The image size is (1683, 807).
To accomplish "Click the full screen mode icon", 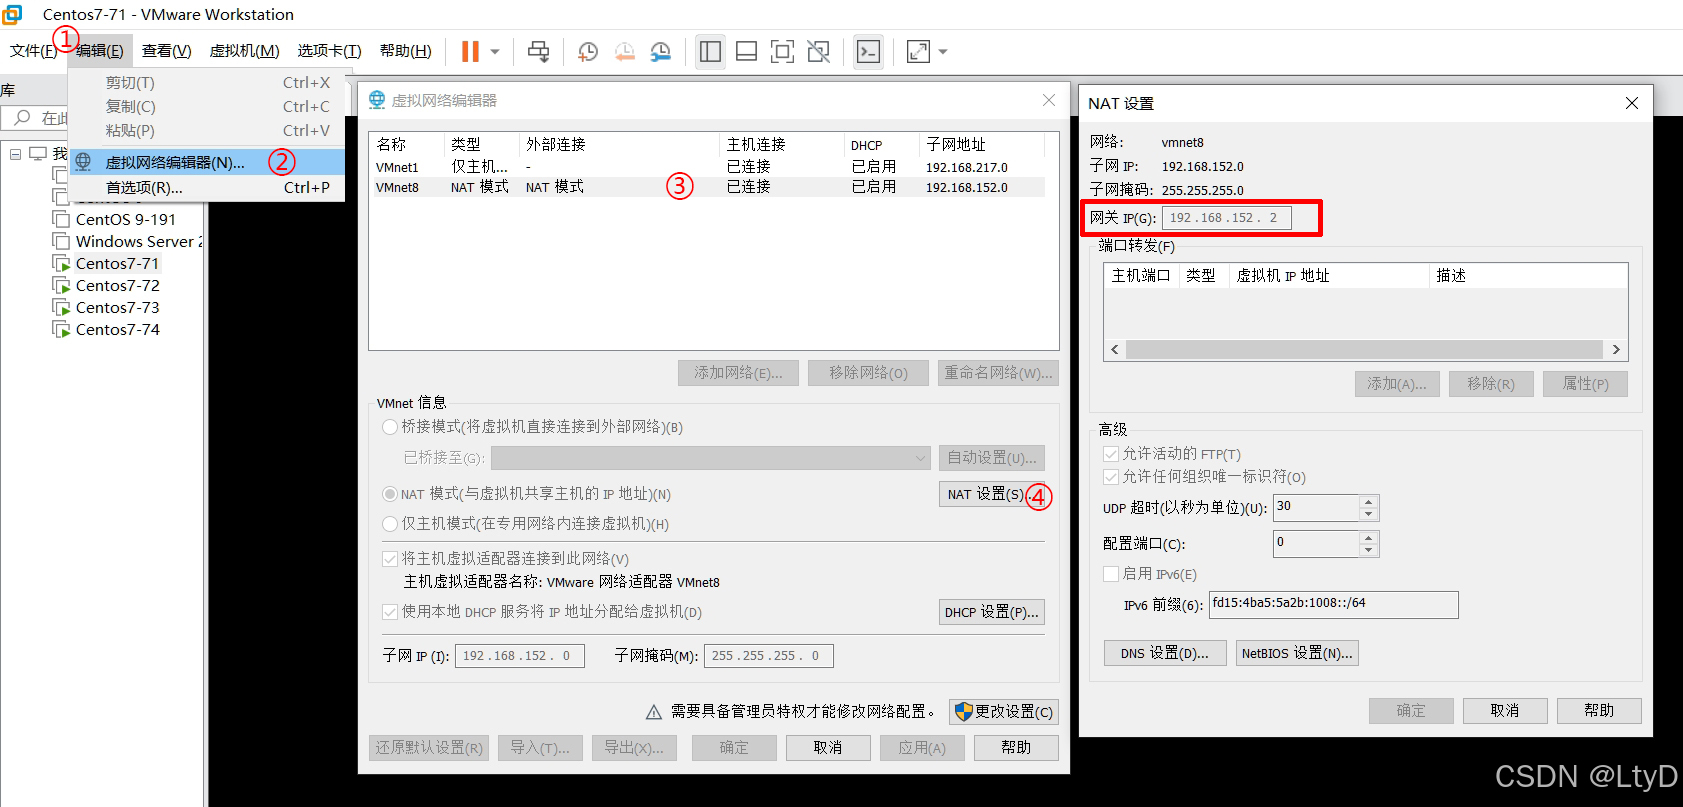I will pyautogui.click(x=782, y=51).
